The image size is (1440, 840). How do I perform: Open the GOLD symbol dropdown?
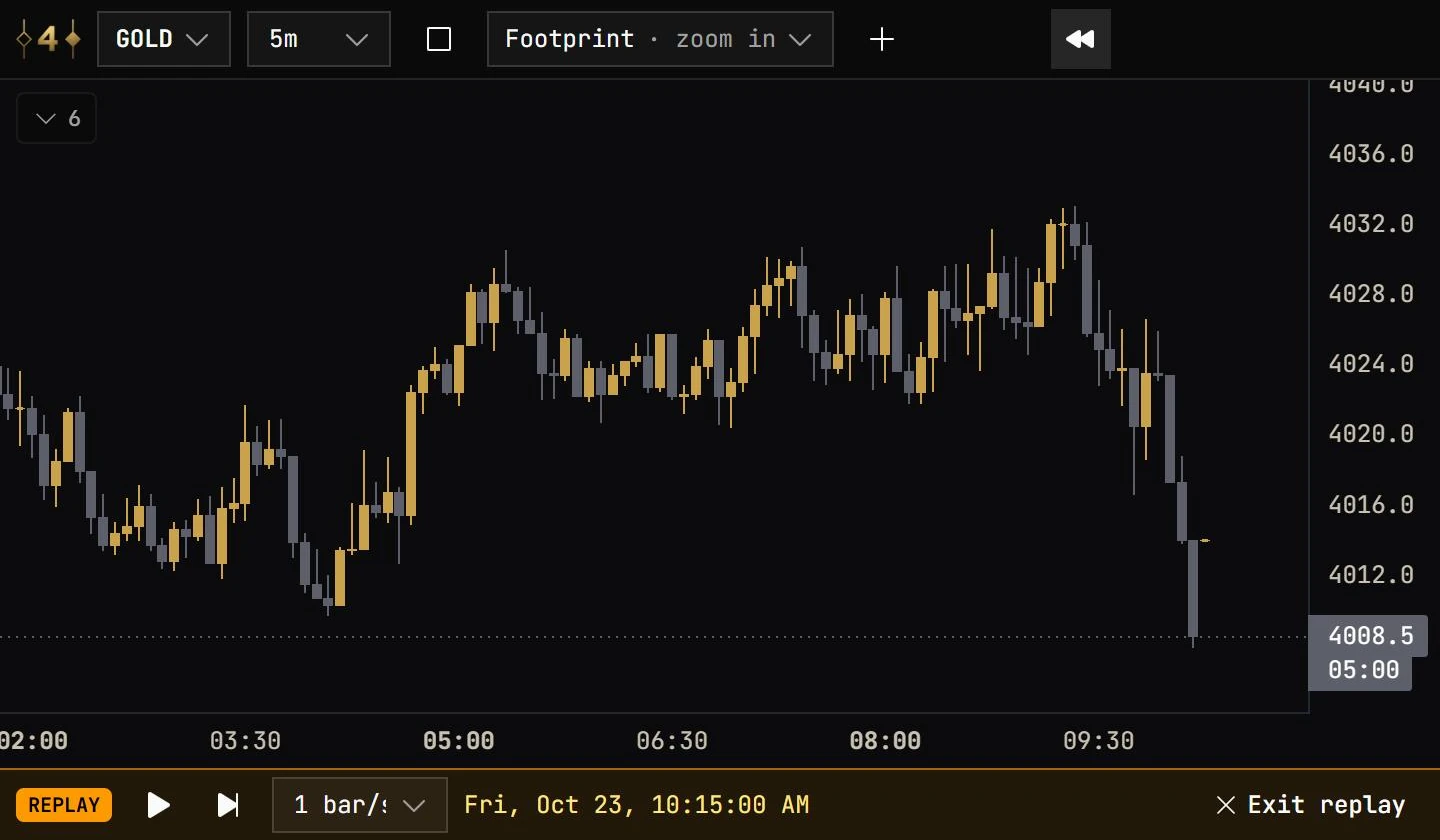click(x=164, y=39)
